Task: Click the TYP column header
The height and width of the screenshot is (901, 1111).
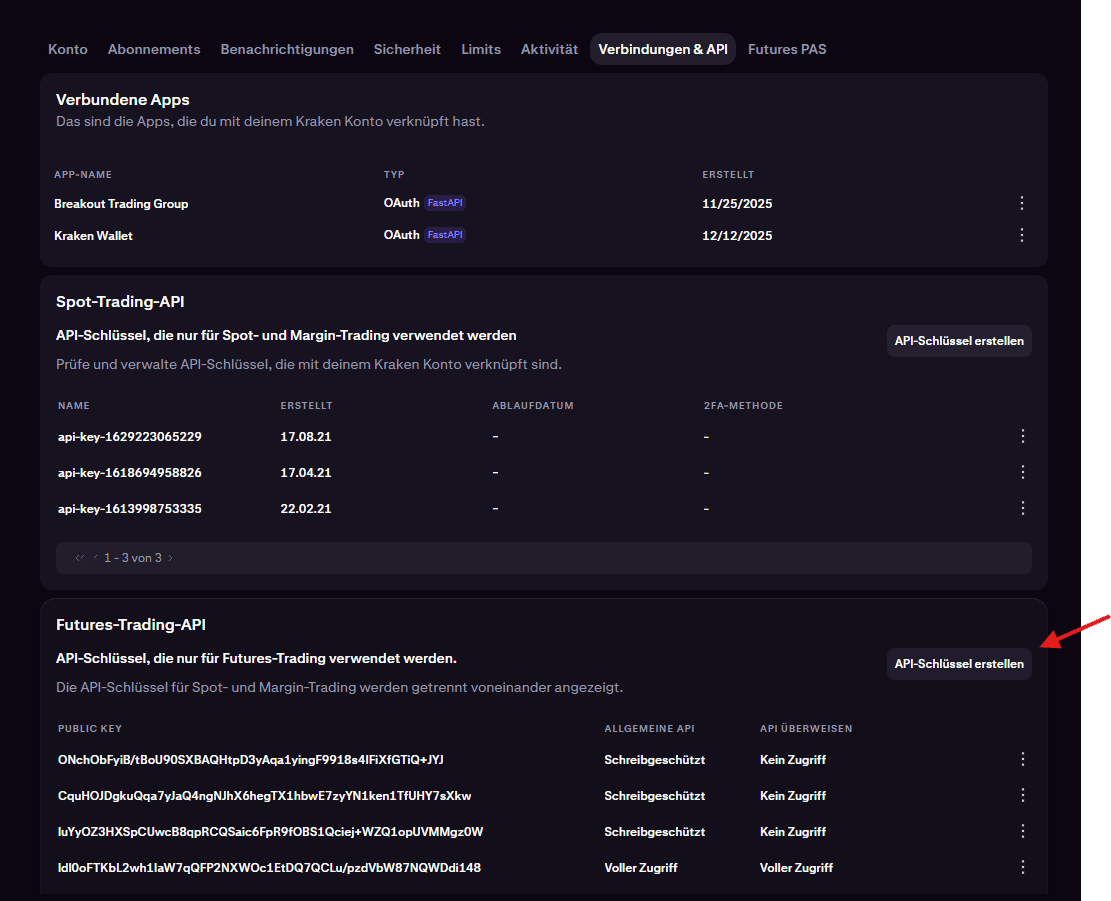Action: [394, 175]
